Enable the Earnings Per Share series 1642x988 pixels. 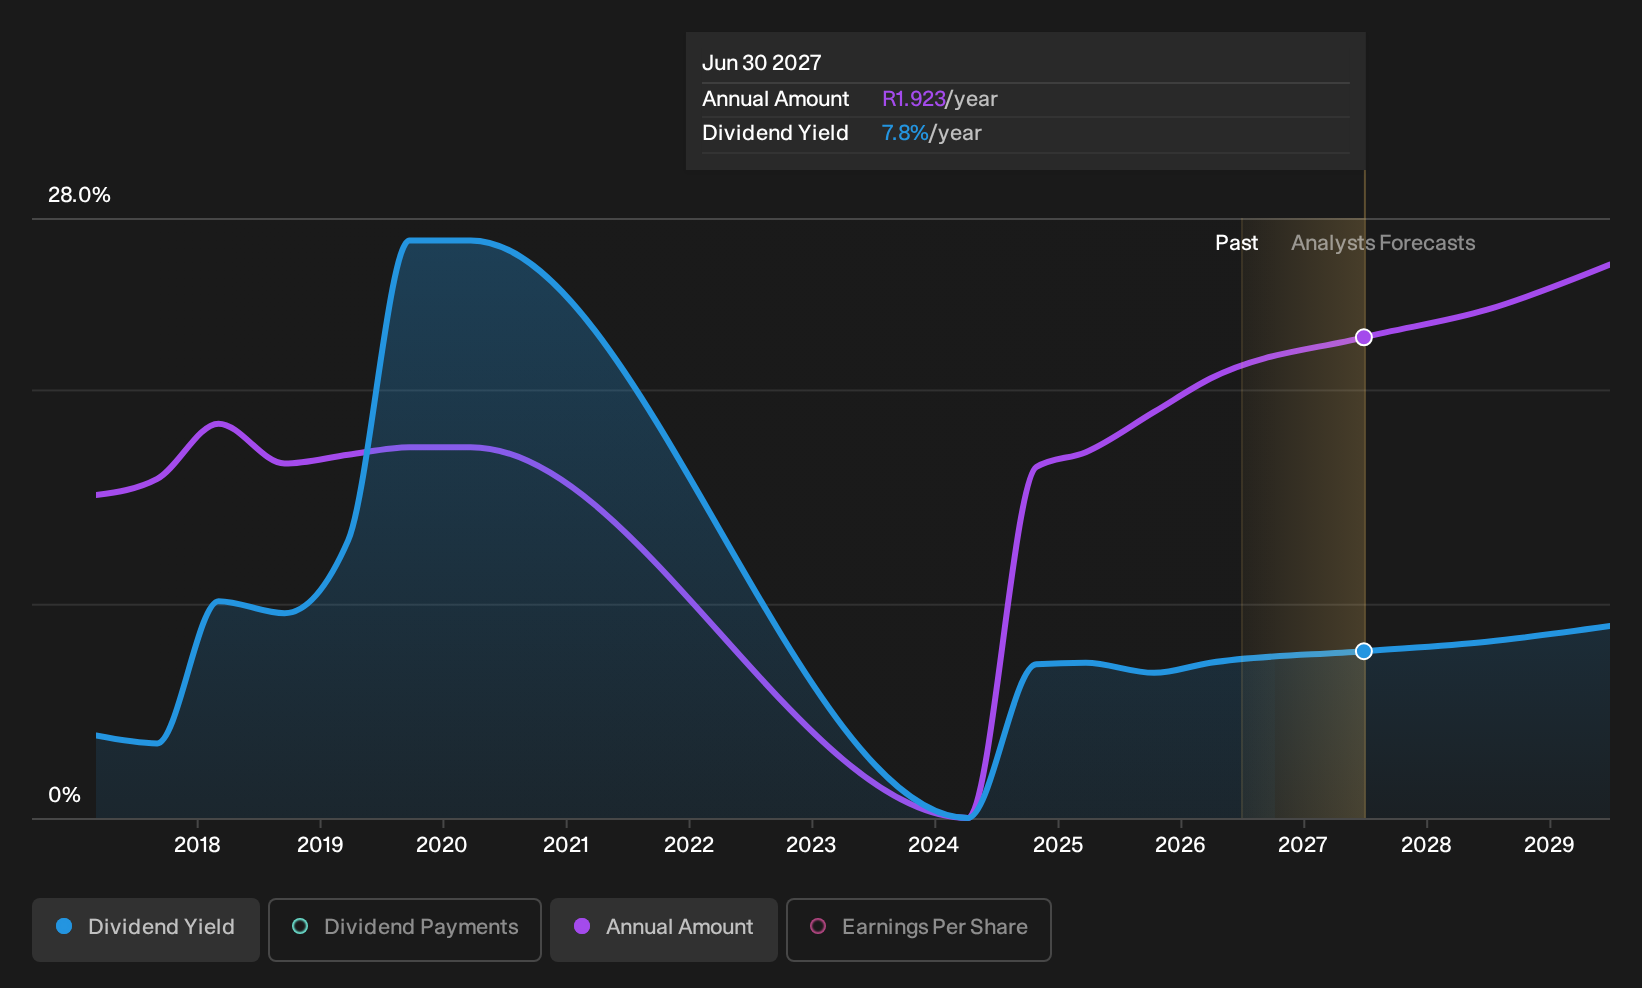coord(919,929)
